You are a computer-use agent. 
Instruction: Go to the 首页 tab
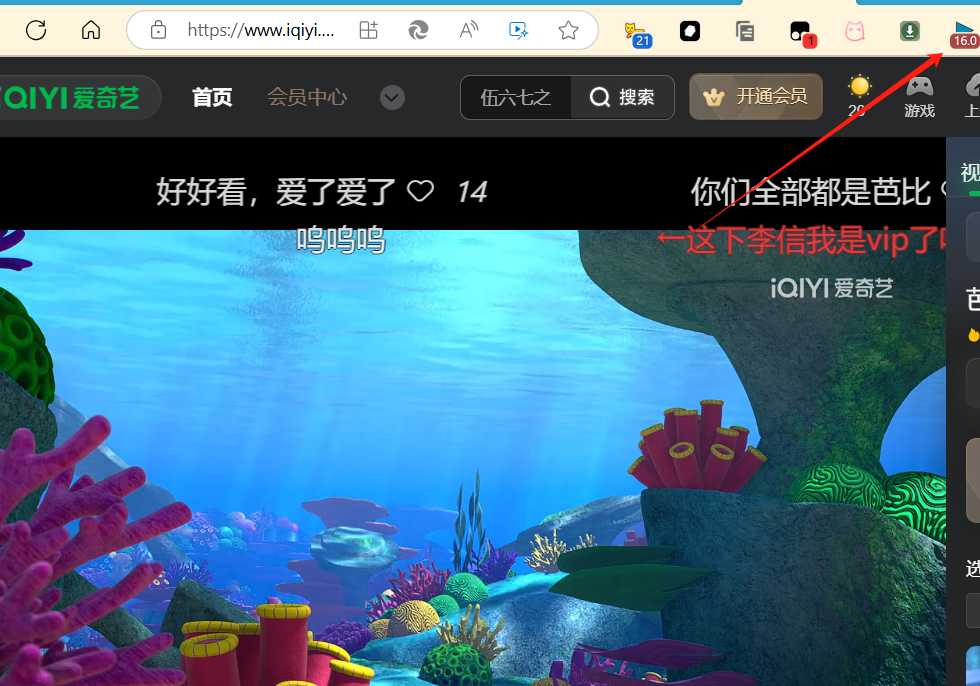point(212,97)
